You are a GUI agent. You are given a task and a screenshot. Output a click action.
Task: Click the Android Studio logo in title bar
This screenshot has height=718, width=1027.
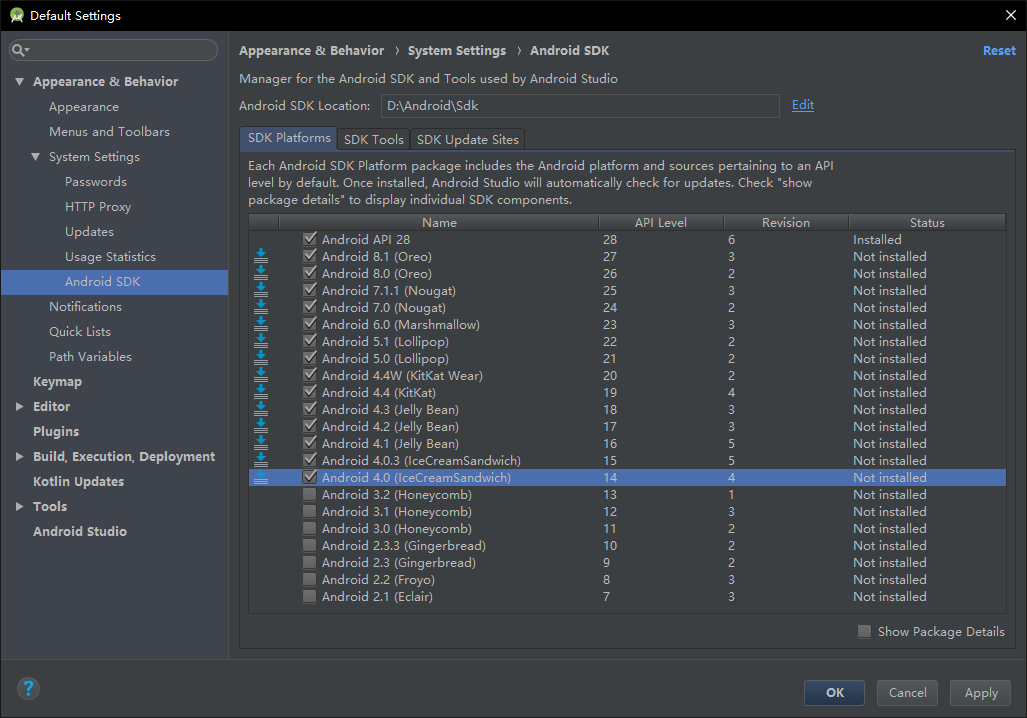(x=16, y=15)
